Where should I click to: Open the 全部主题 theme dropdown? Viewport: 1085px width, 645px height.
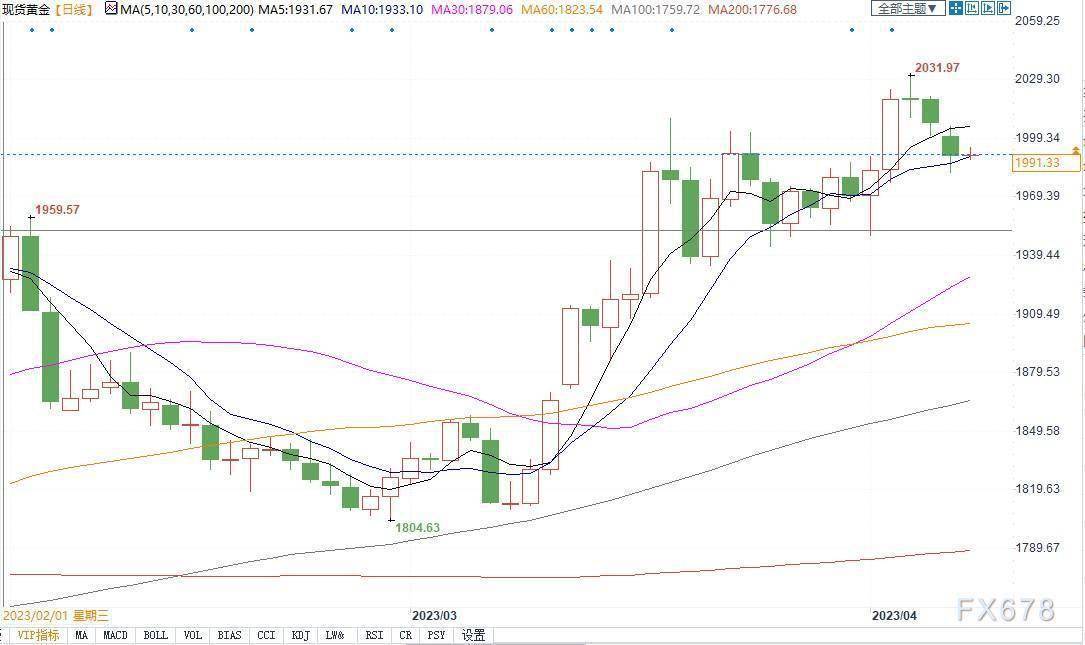coord(907,9)
